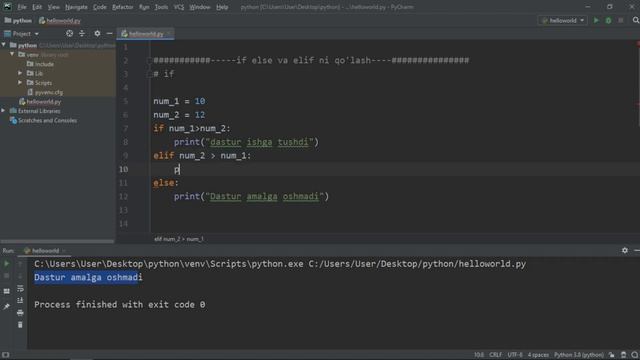This screenshot has width=640, height=360.
Task: Open the Run menu
Action: 144,7
